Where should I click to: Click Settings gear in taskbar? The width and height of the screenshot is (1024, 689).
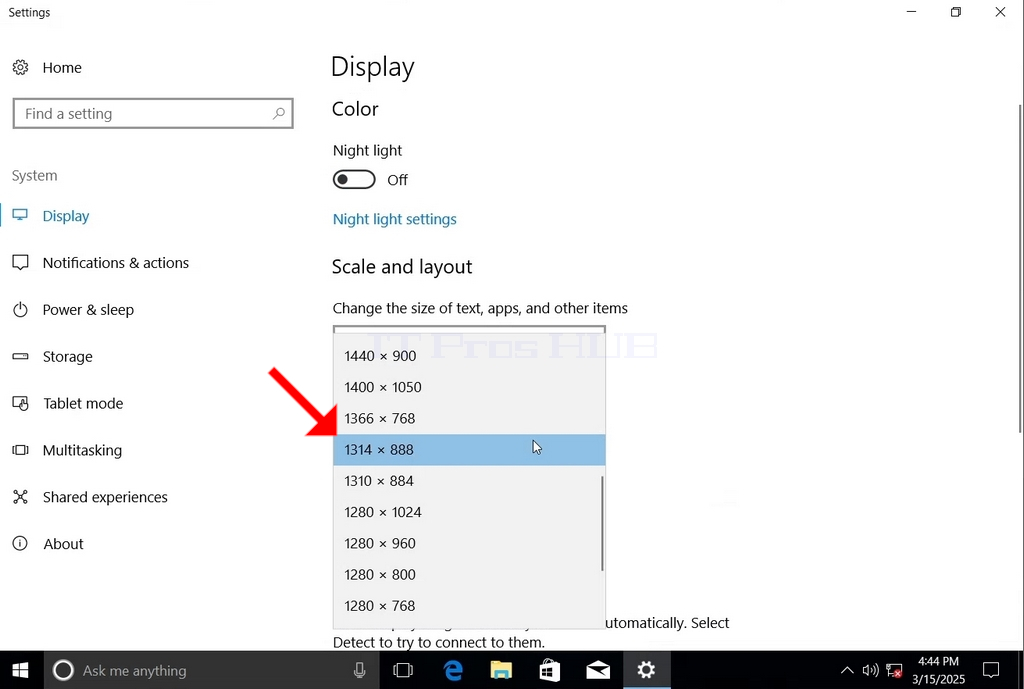tap(647, 670)
